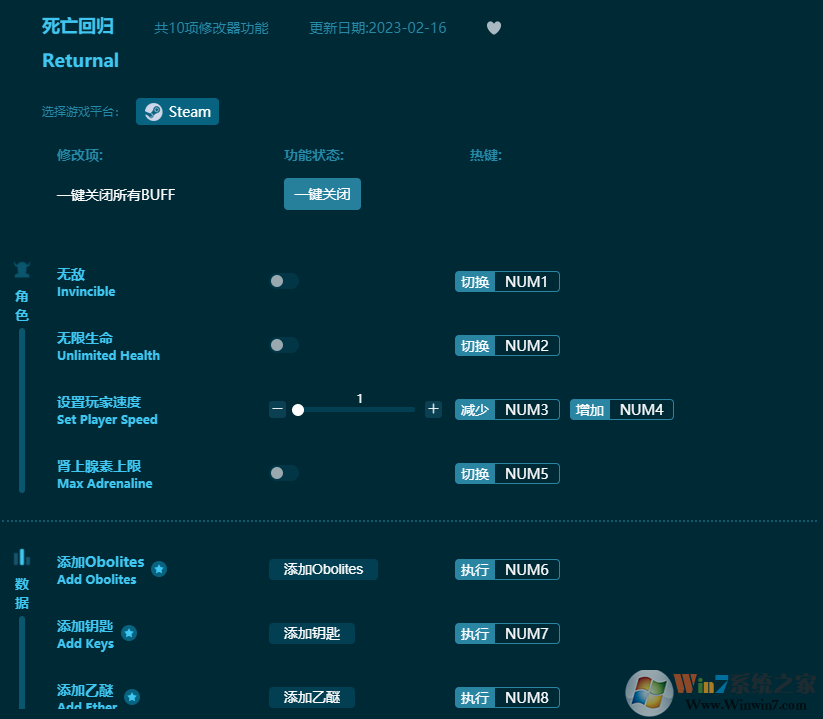Select the Steam platform button
Image resolution: width=823 pixels, height=719 pixels.
tap(177, 112)
